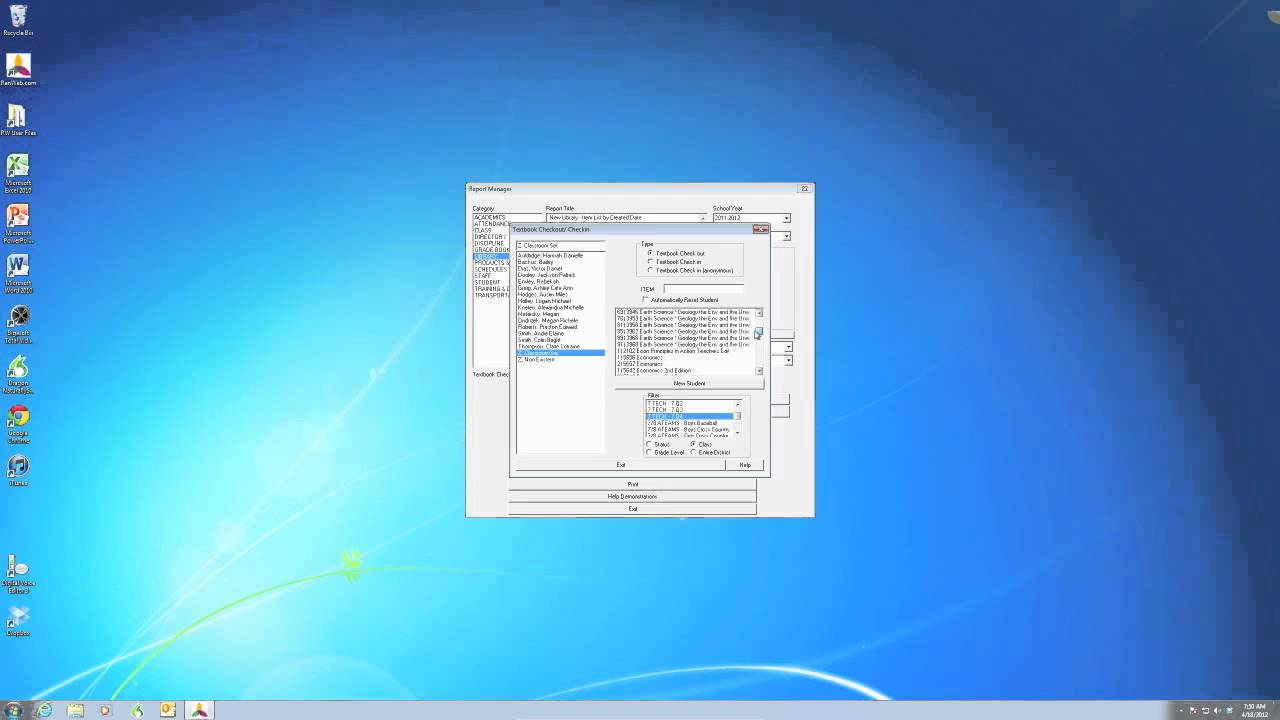Show hidden system tray icons

tap(1180, 710)
